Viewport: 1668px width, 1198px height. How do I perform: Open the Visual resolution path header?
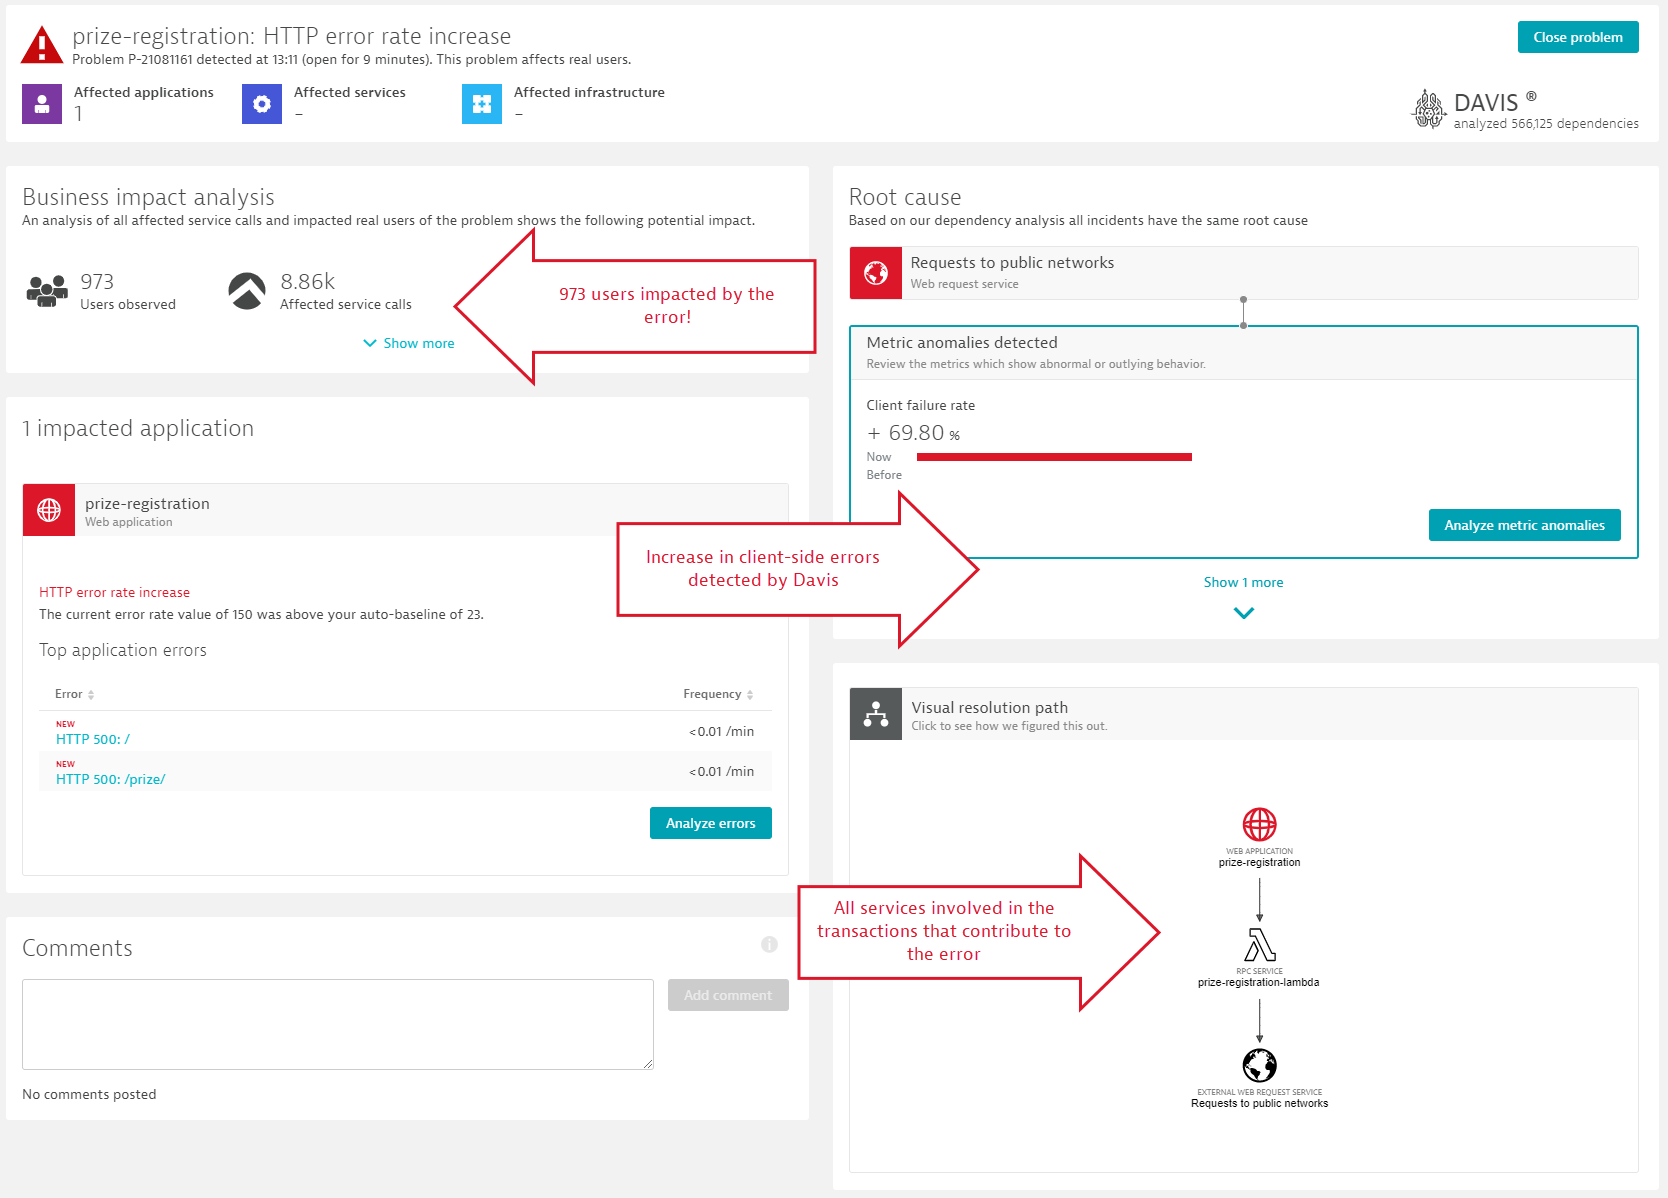(1244, 714)
